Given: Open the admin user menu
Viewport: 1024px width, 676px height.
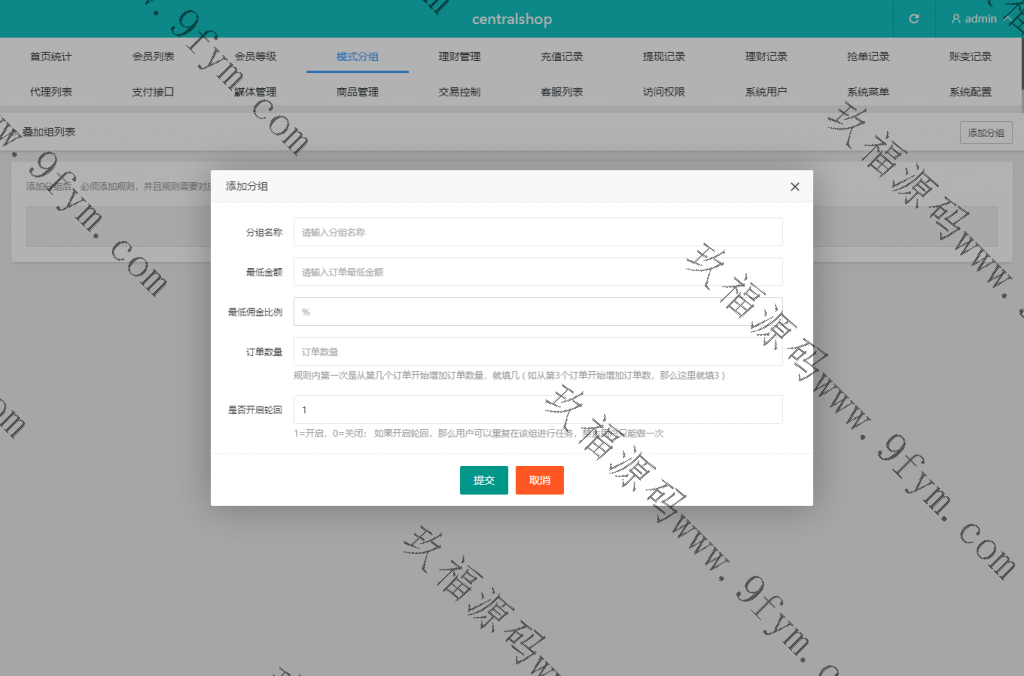Looking at the screenshot, I should pyautogui.click(x=974, y=19).
